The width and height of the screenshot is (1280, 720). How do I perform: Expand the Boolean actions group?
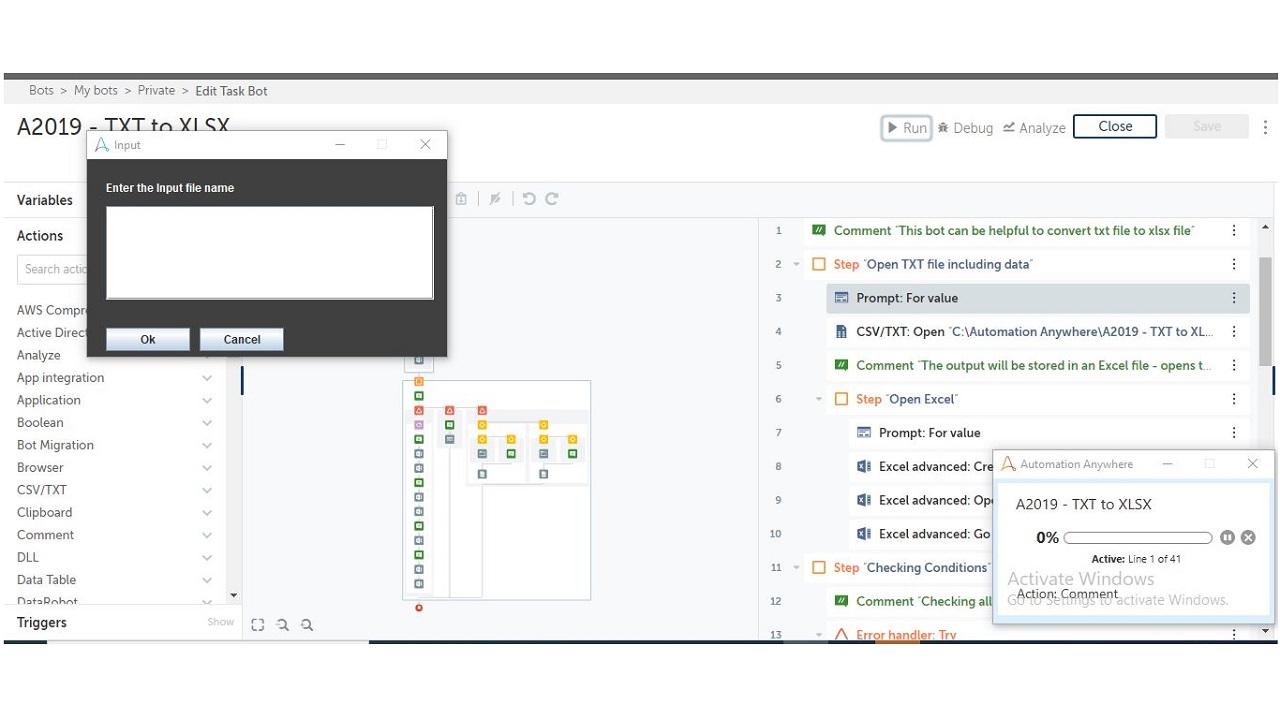tap(207, 423)
